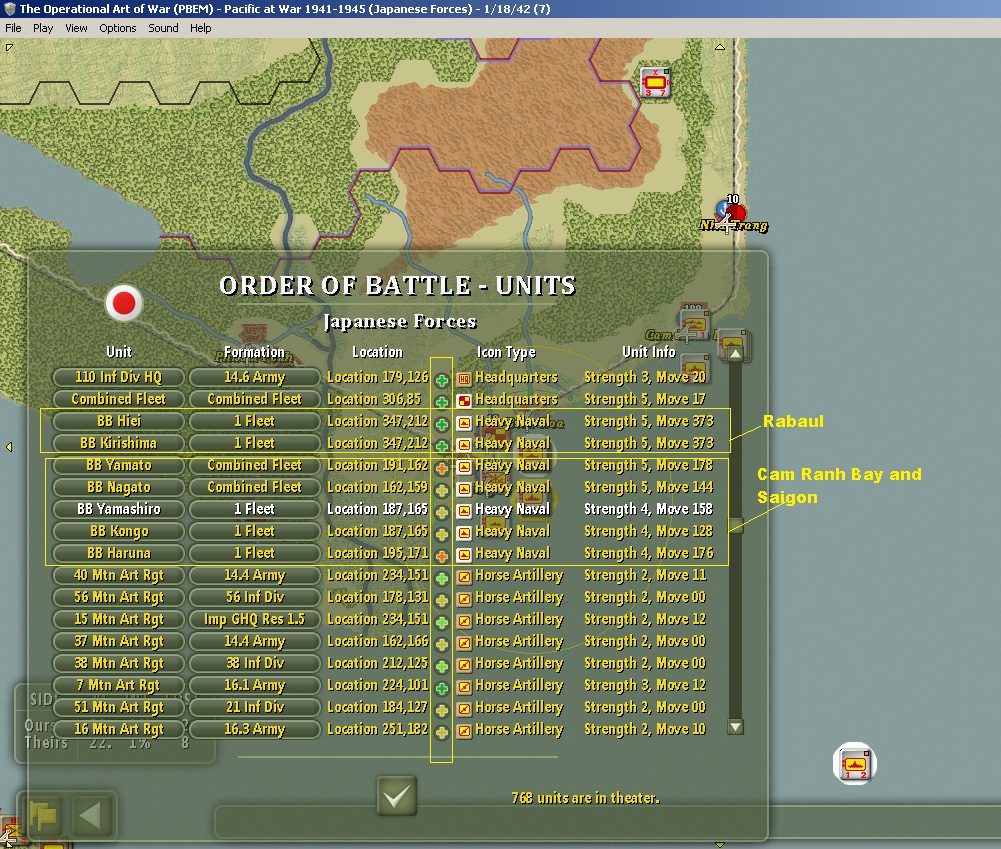
Task: Click the Heavy Naval icon for BB Yamato
Action: (x=464, y=467)
